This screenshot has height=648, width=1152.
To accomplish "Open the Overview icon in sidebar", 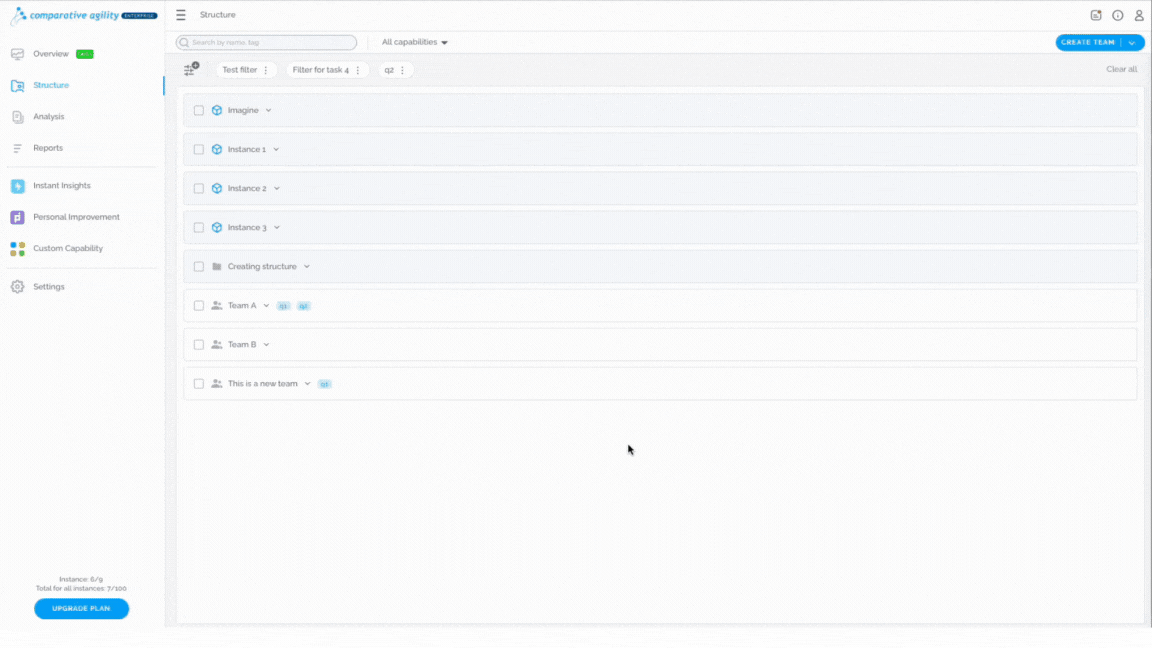I will [x=18, y=54].
